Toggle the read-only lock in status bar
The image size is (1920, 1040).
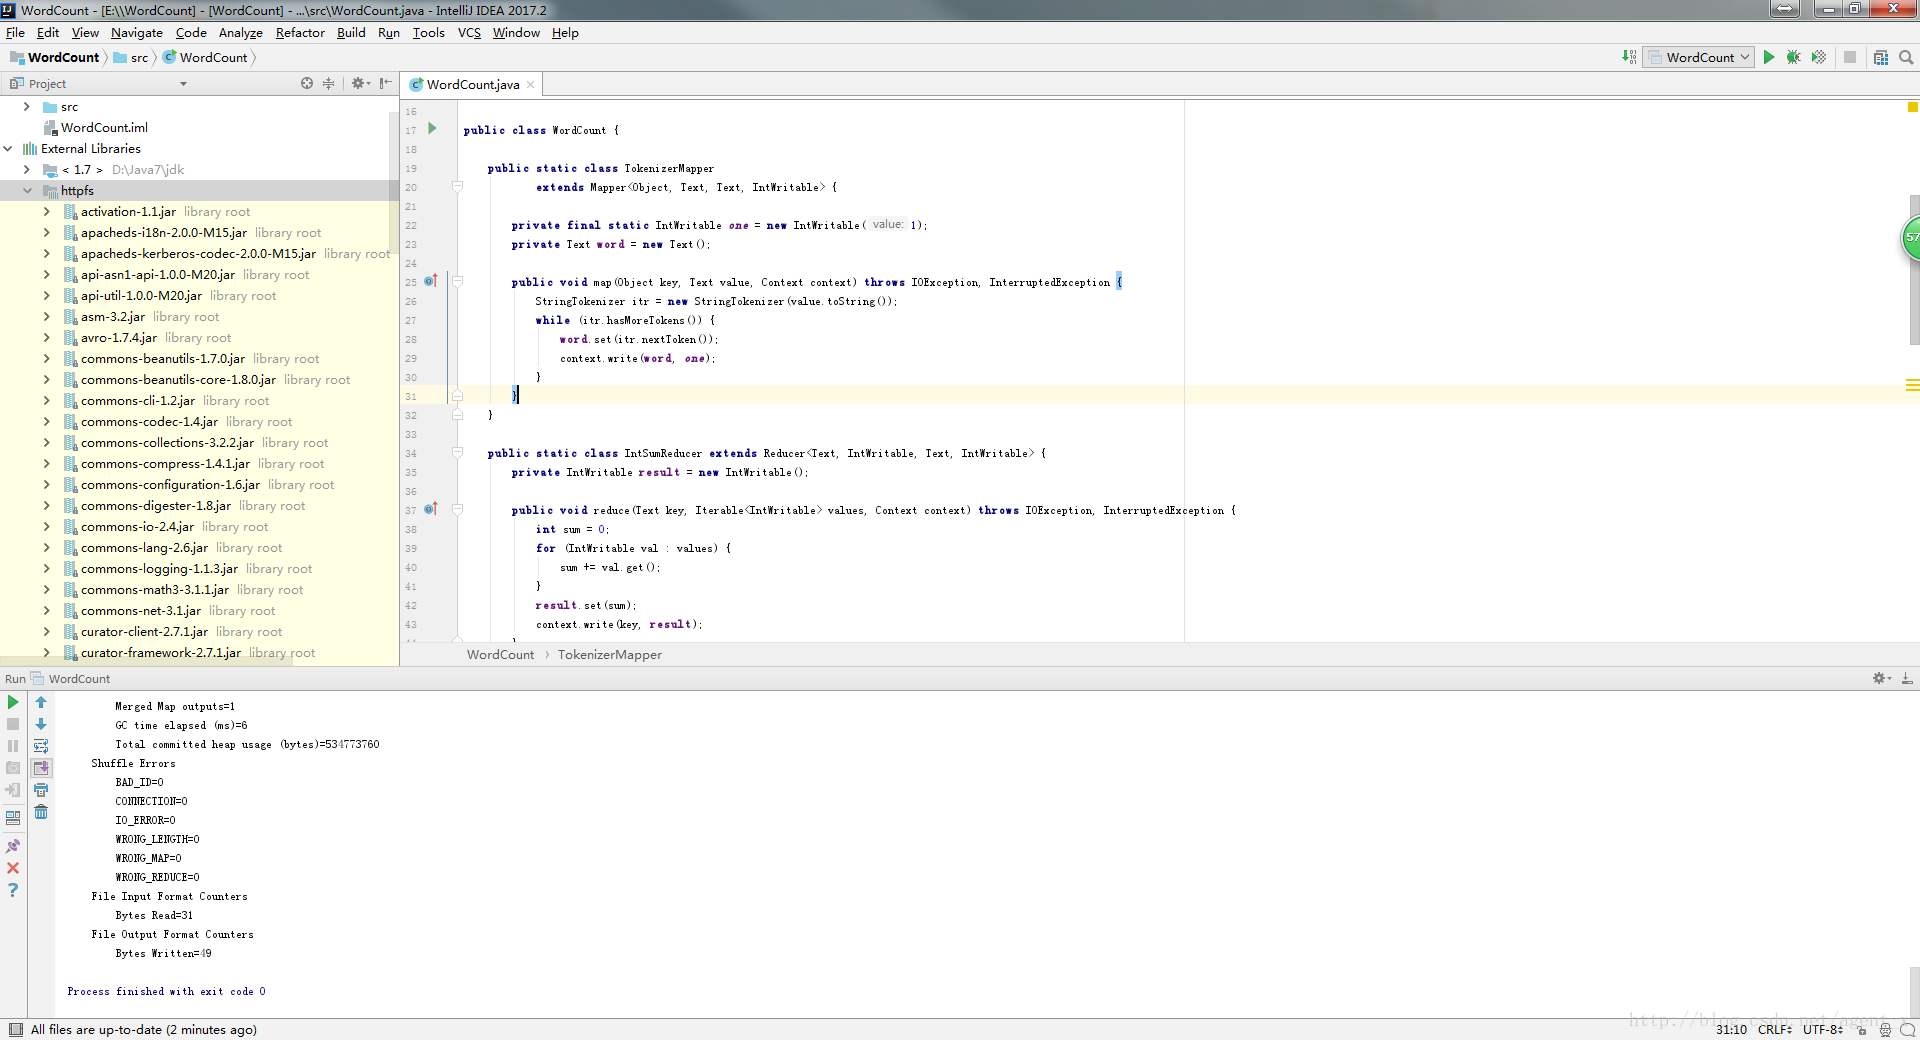(x=1861, y=1029)
